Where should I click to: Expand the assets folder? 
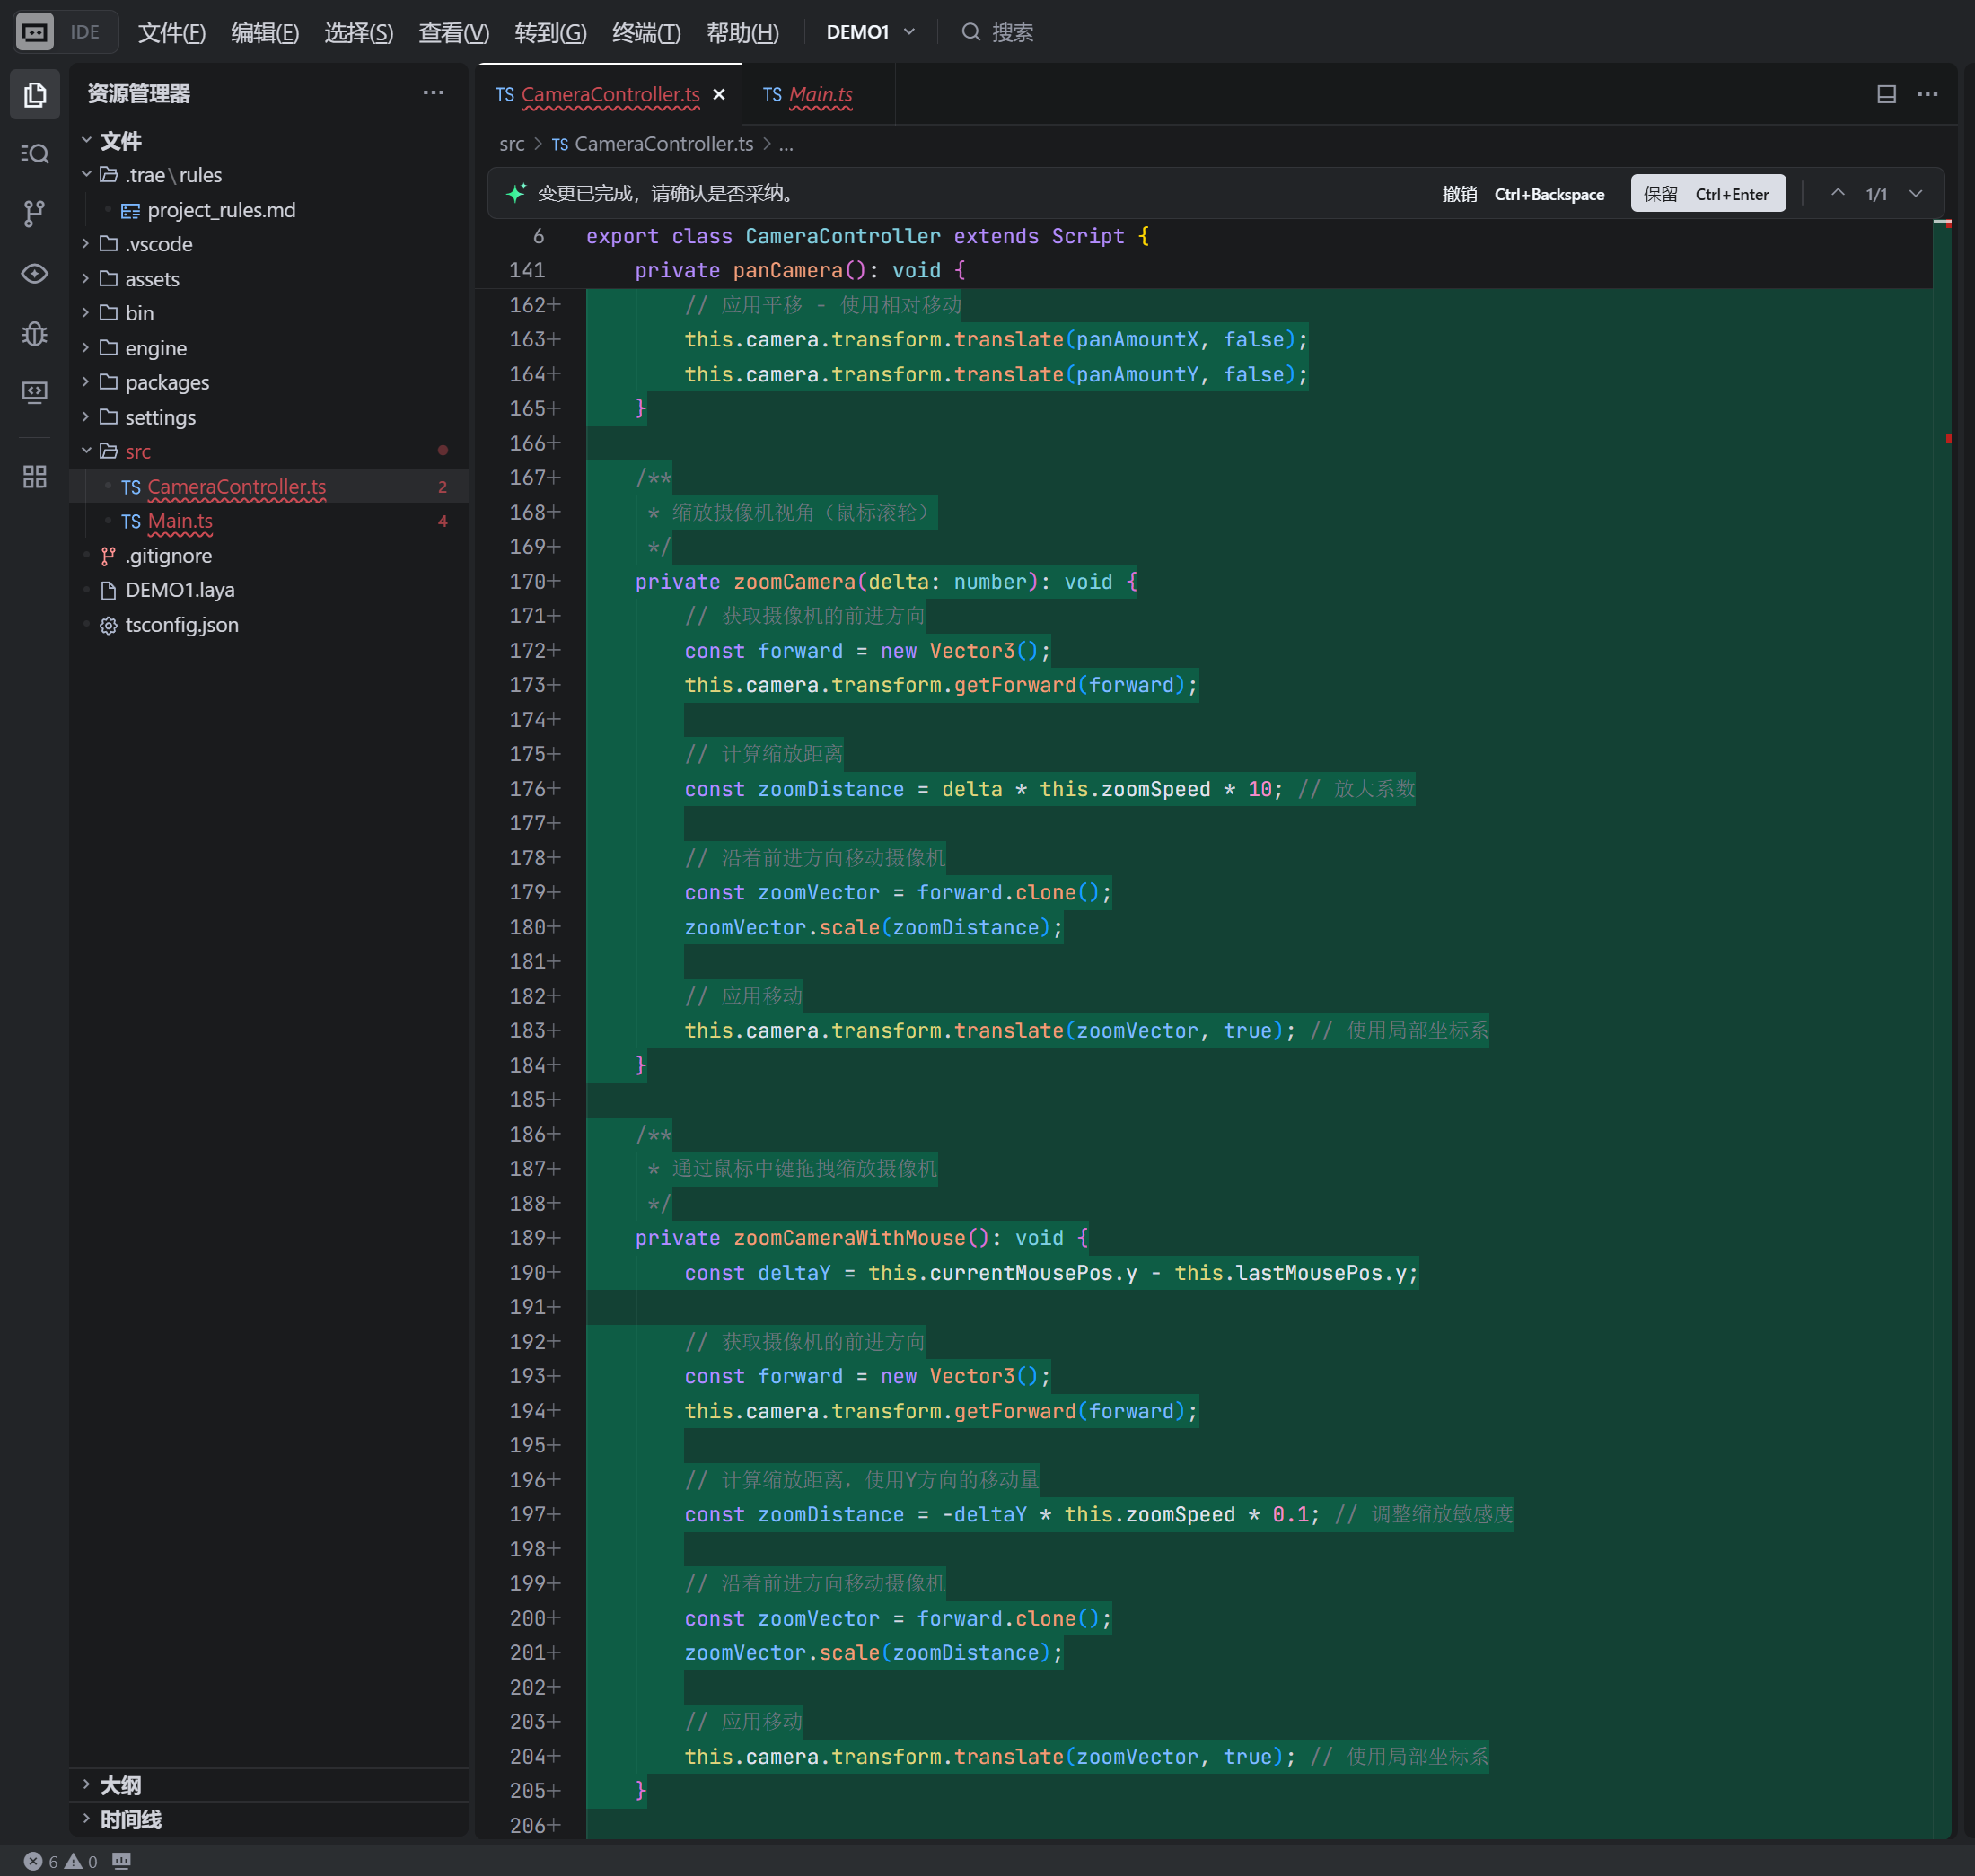152,279
